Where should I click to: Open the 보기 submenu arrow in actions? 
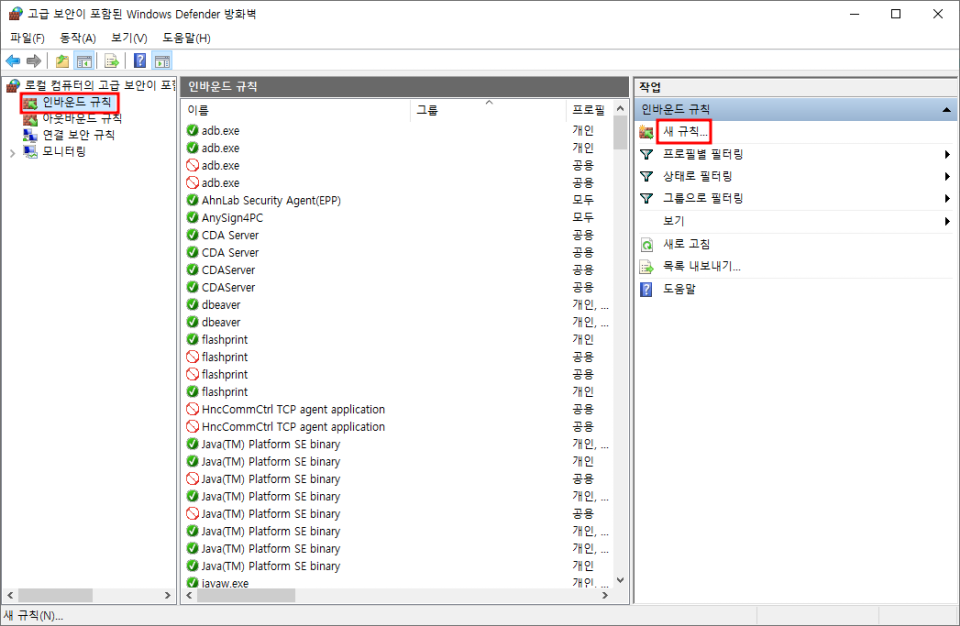click(947, 221)
